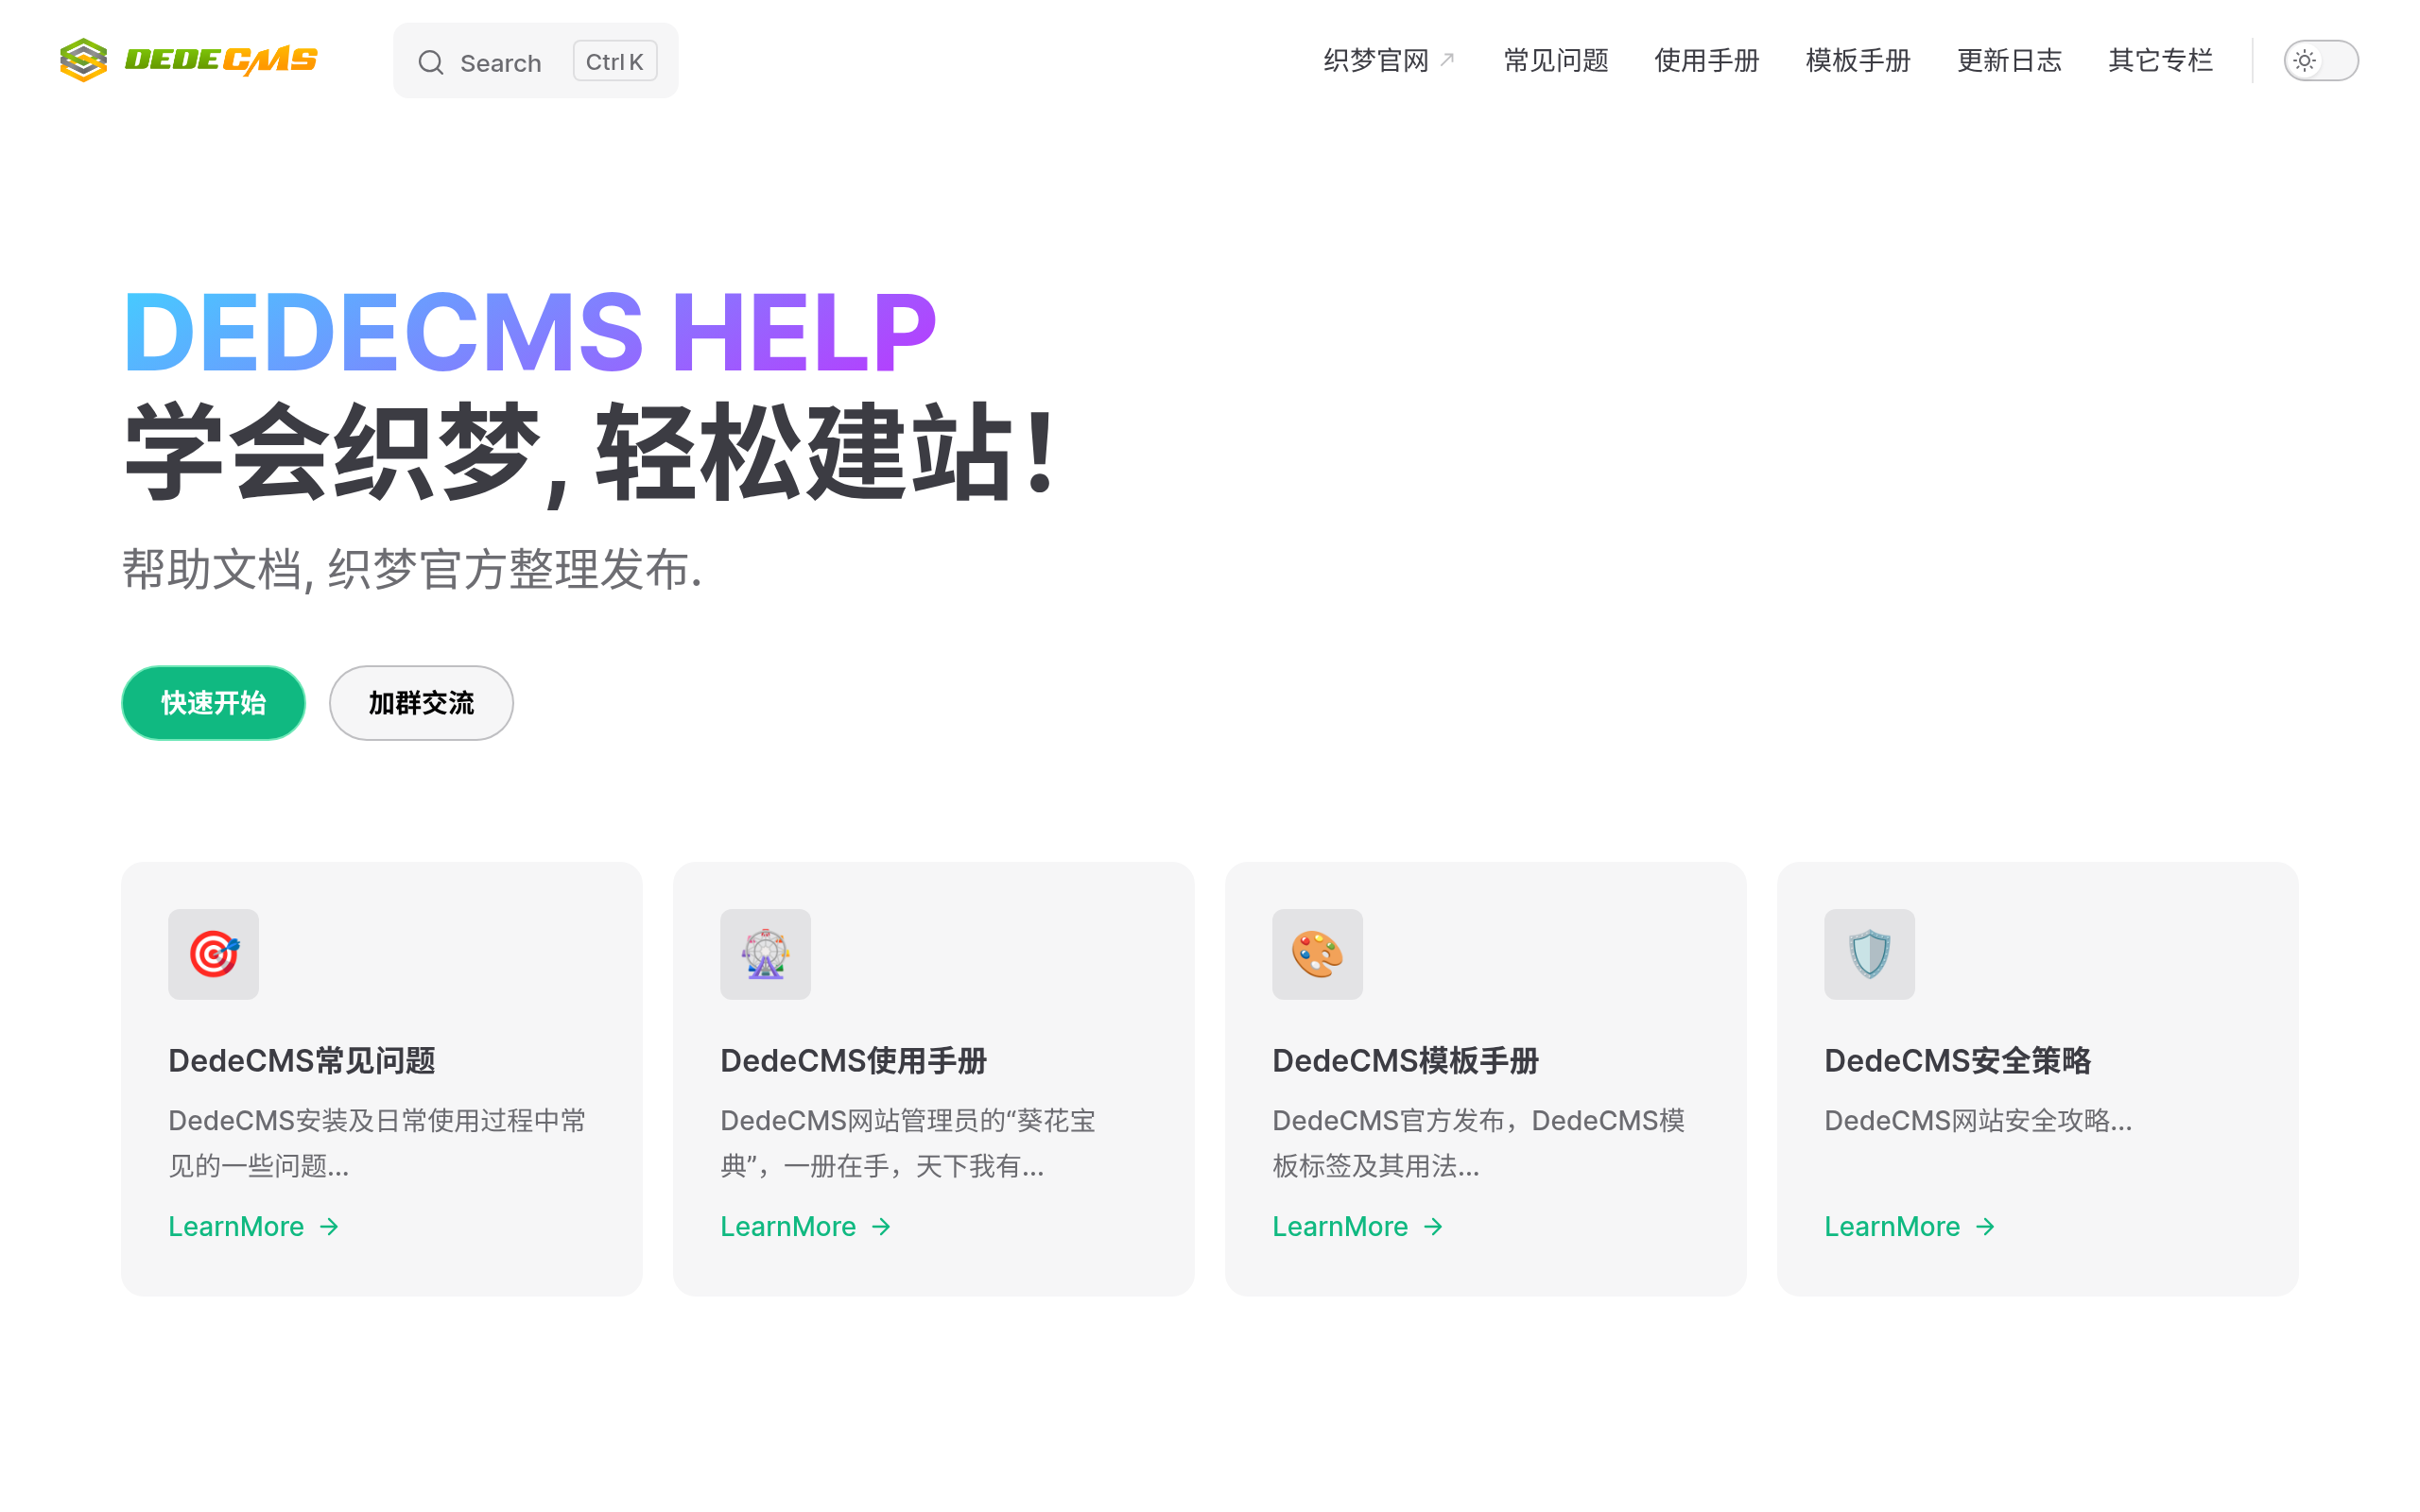Click the external arrow icon beside 织梦官网
The image size is (2420, 1512).
click(1447, 59)
